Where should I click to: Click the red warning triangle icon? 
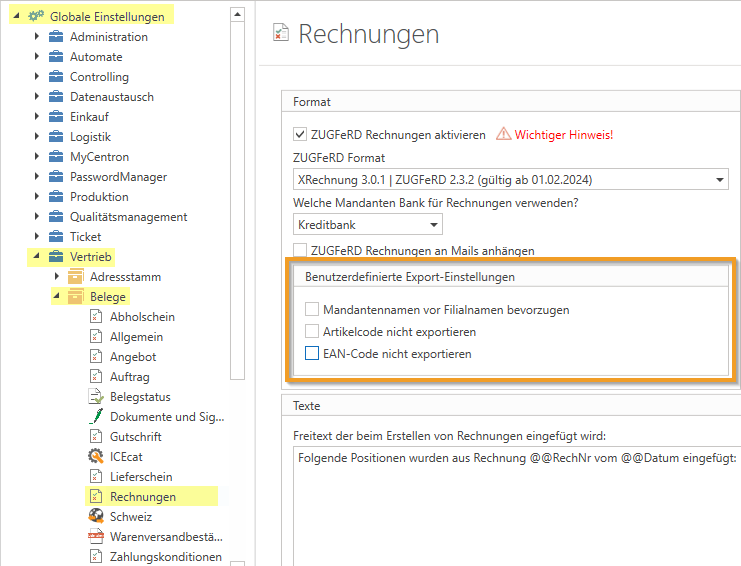(x=503, y=134)
